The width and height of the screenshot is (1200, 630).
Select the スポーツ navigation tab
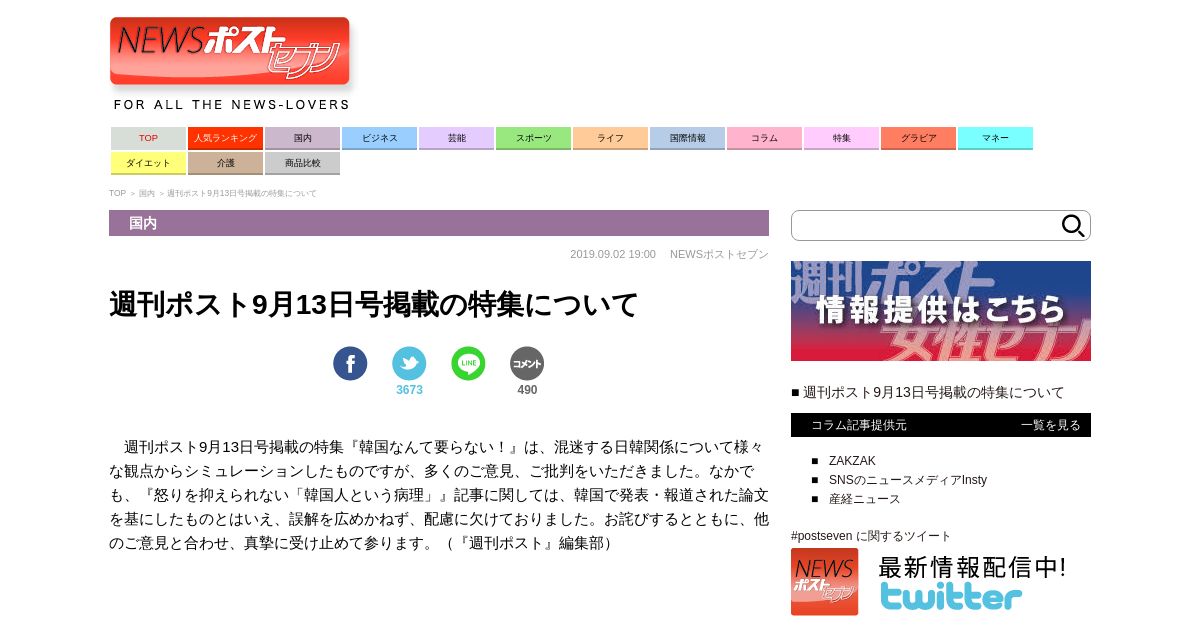coord(533,138)
